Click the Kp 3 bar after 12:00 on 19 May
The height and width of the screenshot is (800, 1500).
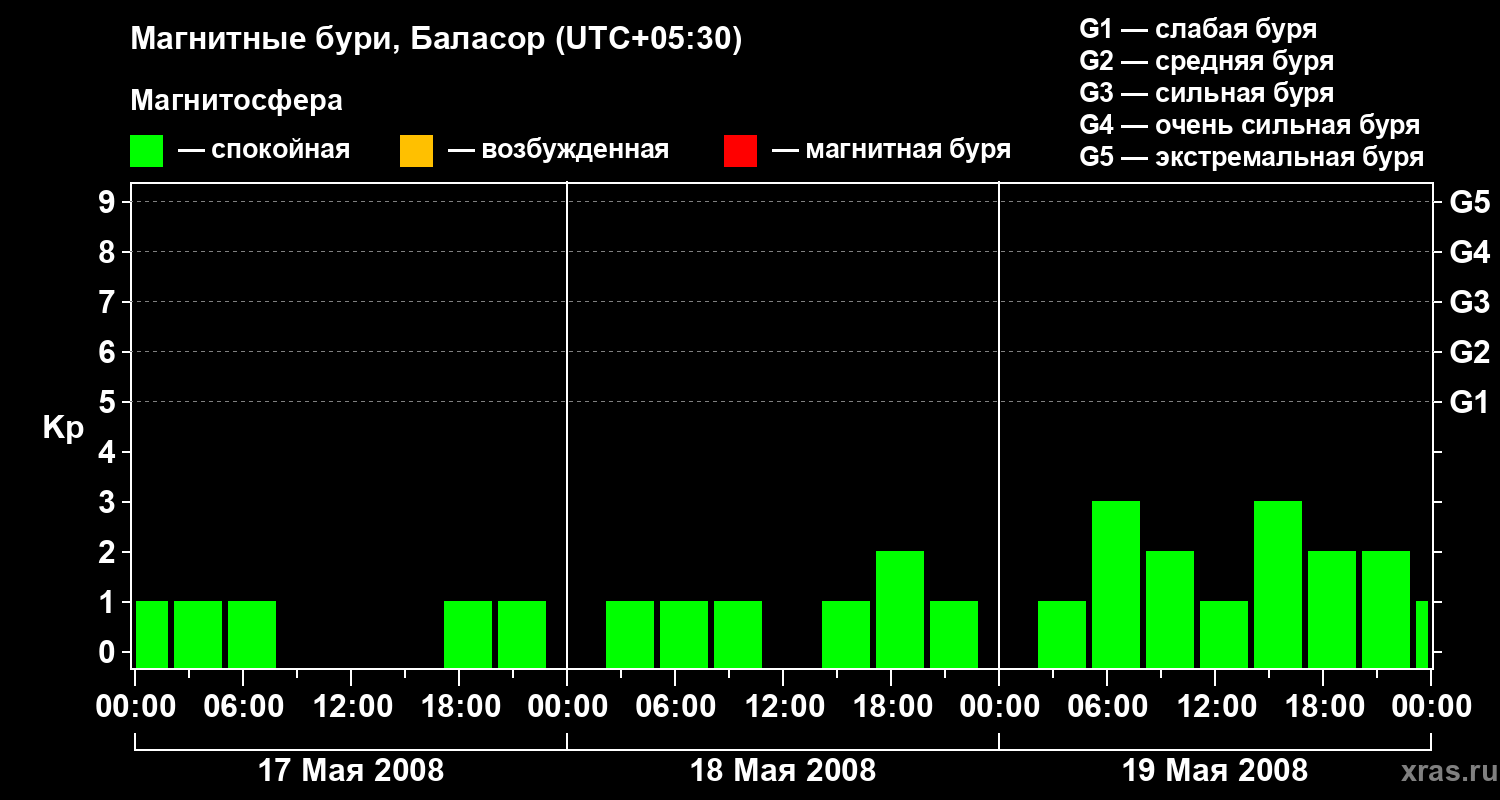1278,585
